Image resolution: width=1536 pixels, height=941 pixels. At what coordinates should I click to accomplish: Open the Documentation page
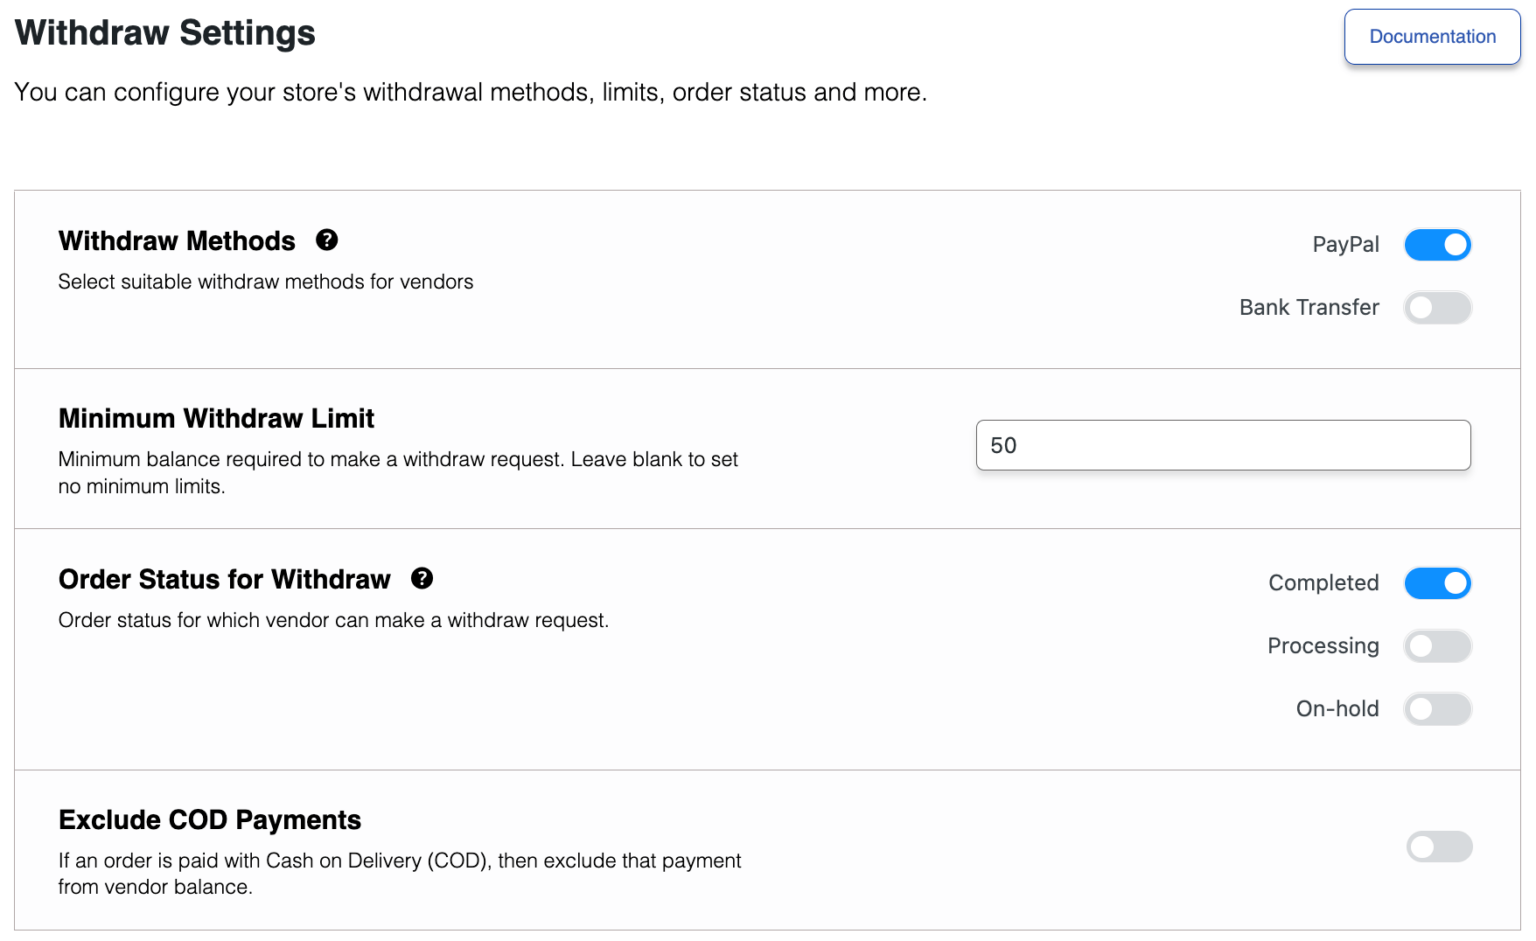click(1432, 36)
